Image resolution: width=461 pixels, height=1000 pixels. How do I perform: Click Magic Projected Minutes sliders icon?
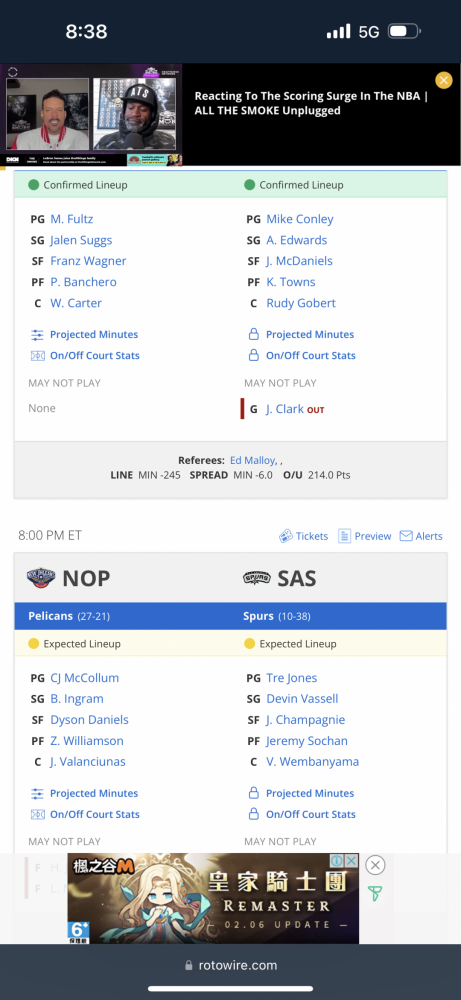coord(38,334)
